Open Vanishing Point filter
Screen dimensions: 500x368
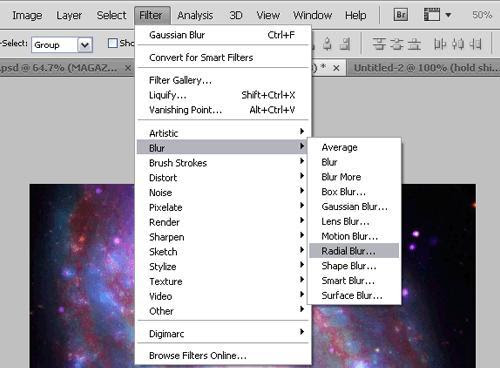(x=223, y=110)
